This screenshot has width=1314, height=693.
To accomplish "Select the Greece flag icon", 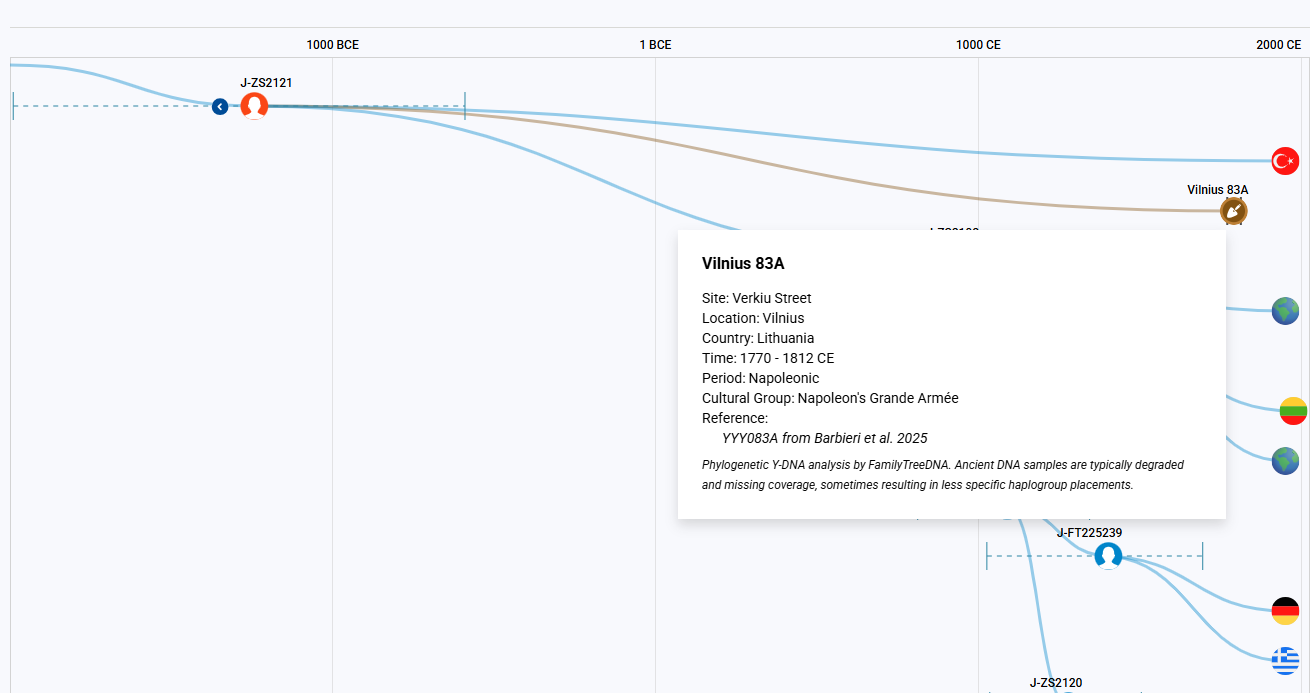I will pyautogui.click(x=1285, y=660).
